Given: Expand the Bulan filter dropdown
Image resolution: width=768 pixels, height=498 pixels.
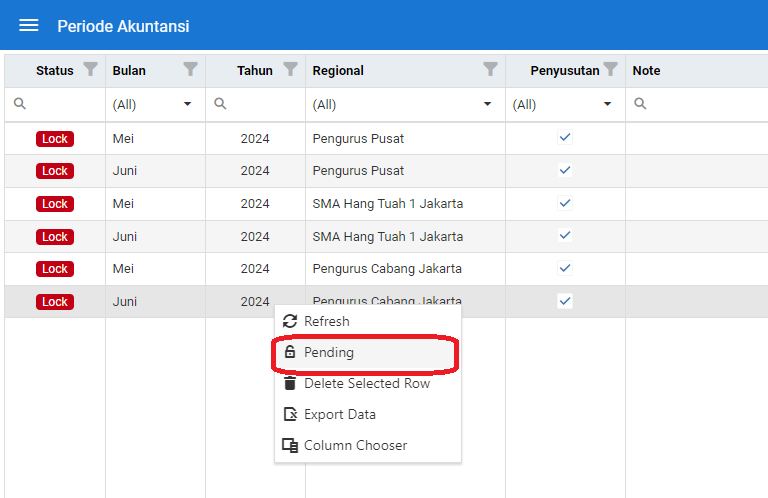Looking at the screenshot, I should (187, 104).
